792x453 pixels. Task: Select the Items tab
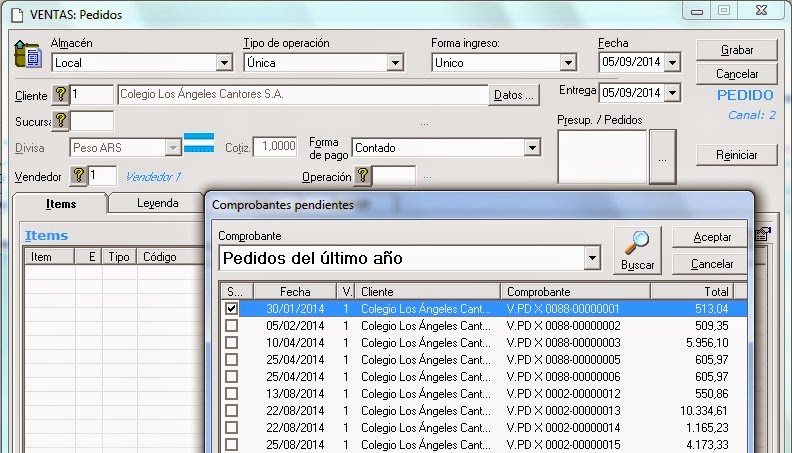pyautogui.click(x=61, y=204)
